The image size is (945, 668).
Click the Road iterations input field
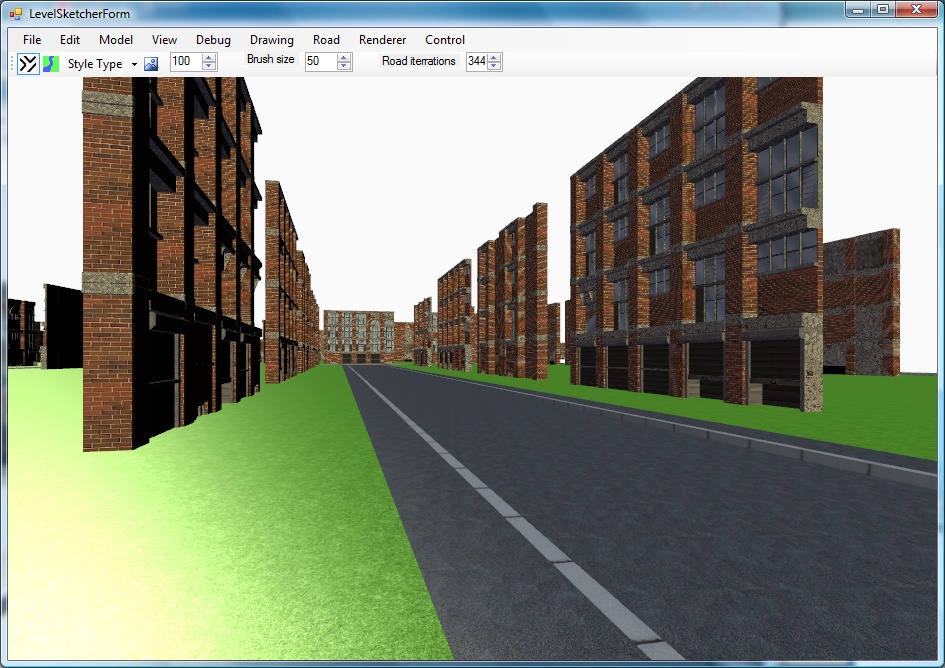(x=477, y=61)
